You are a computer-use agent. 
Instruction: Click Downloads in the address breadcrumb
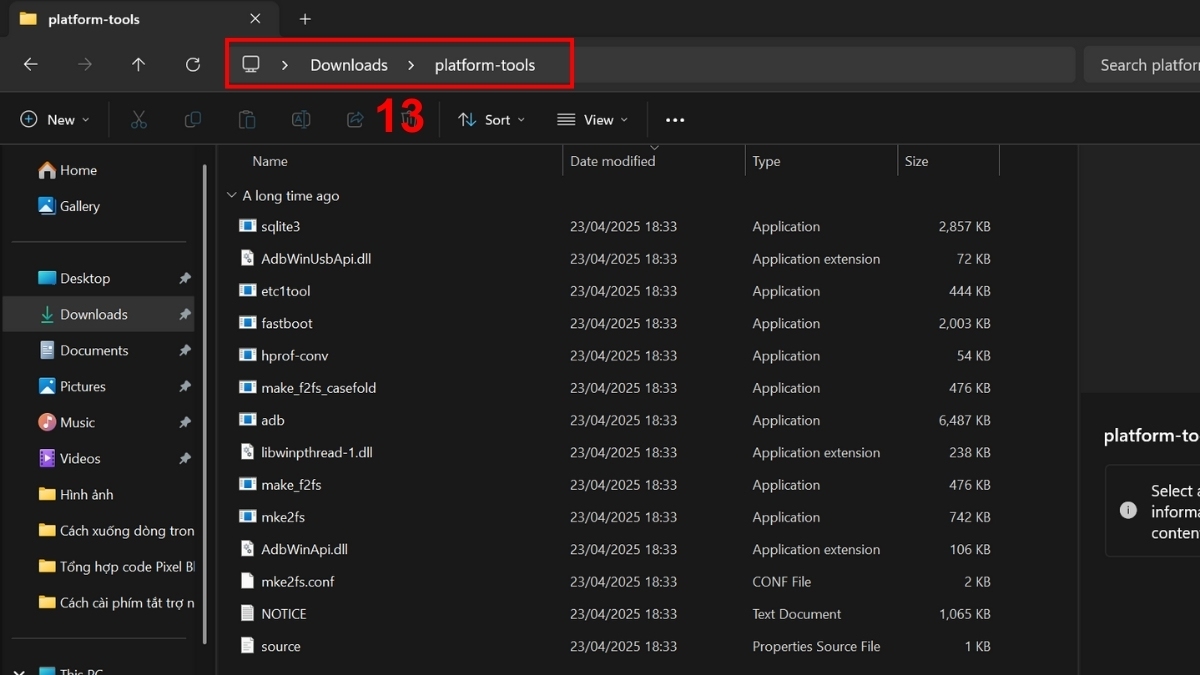click(x=348, y=65)
